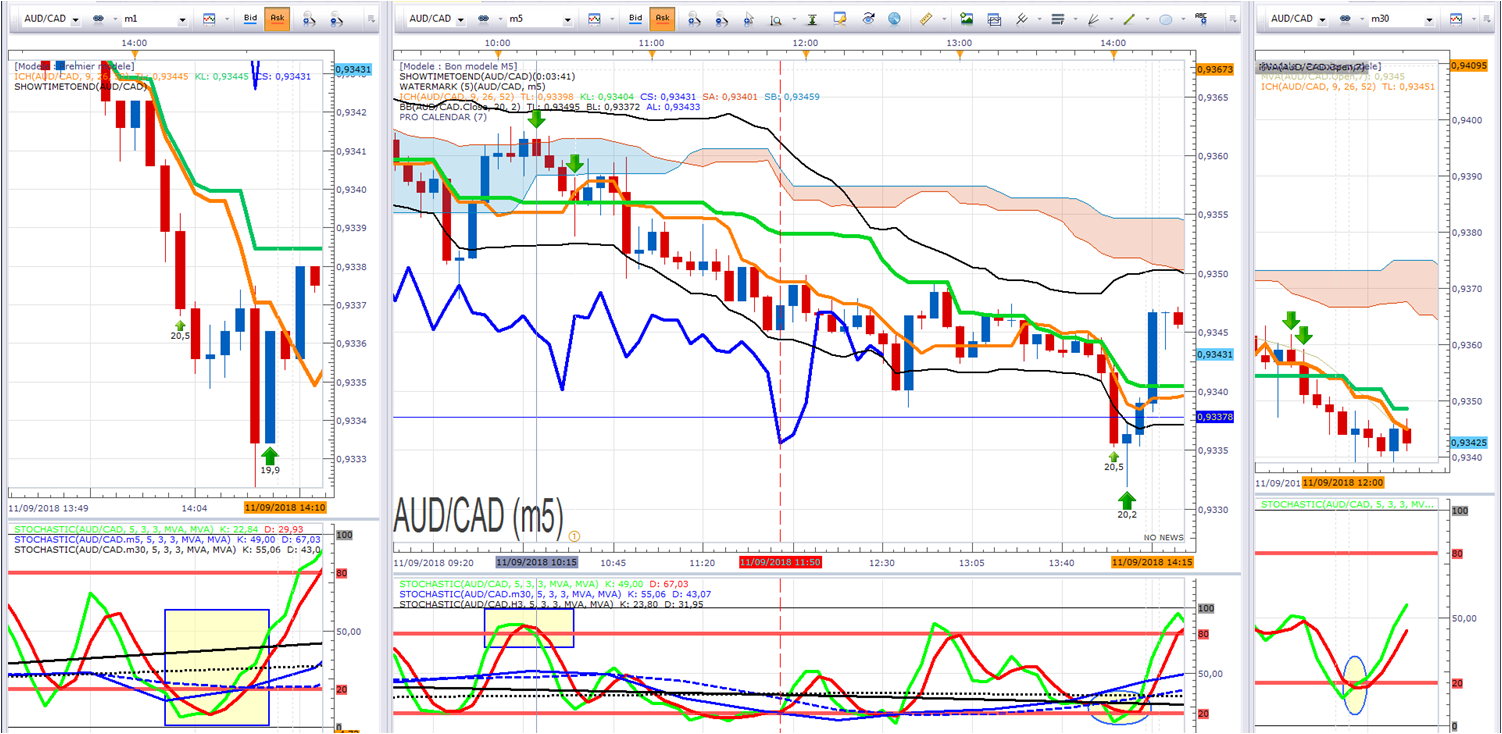Open chart type icon in m5 toolbar
Screen dimensions: 1502x734
click(x=594, y=19)
